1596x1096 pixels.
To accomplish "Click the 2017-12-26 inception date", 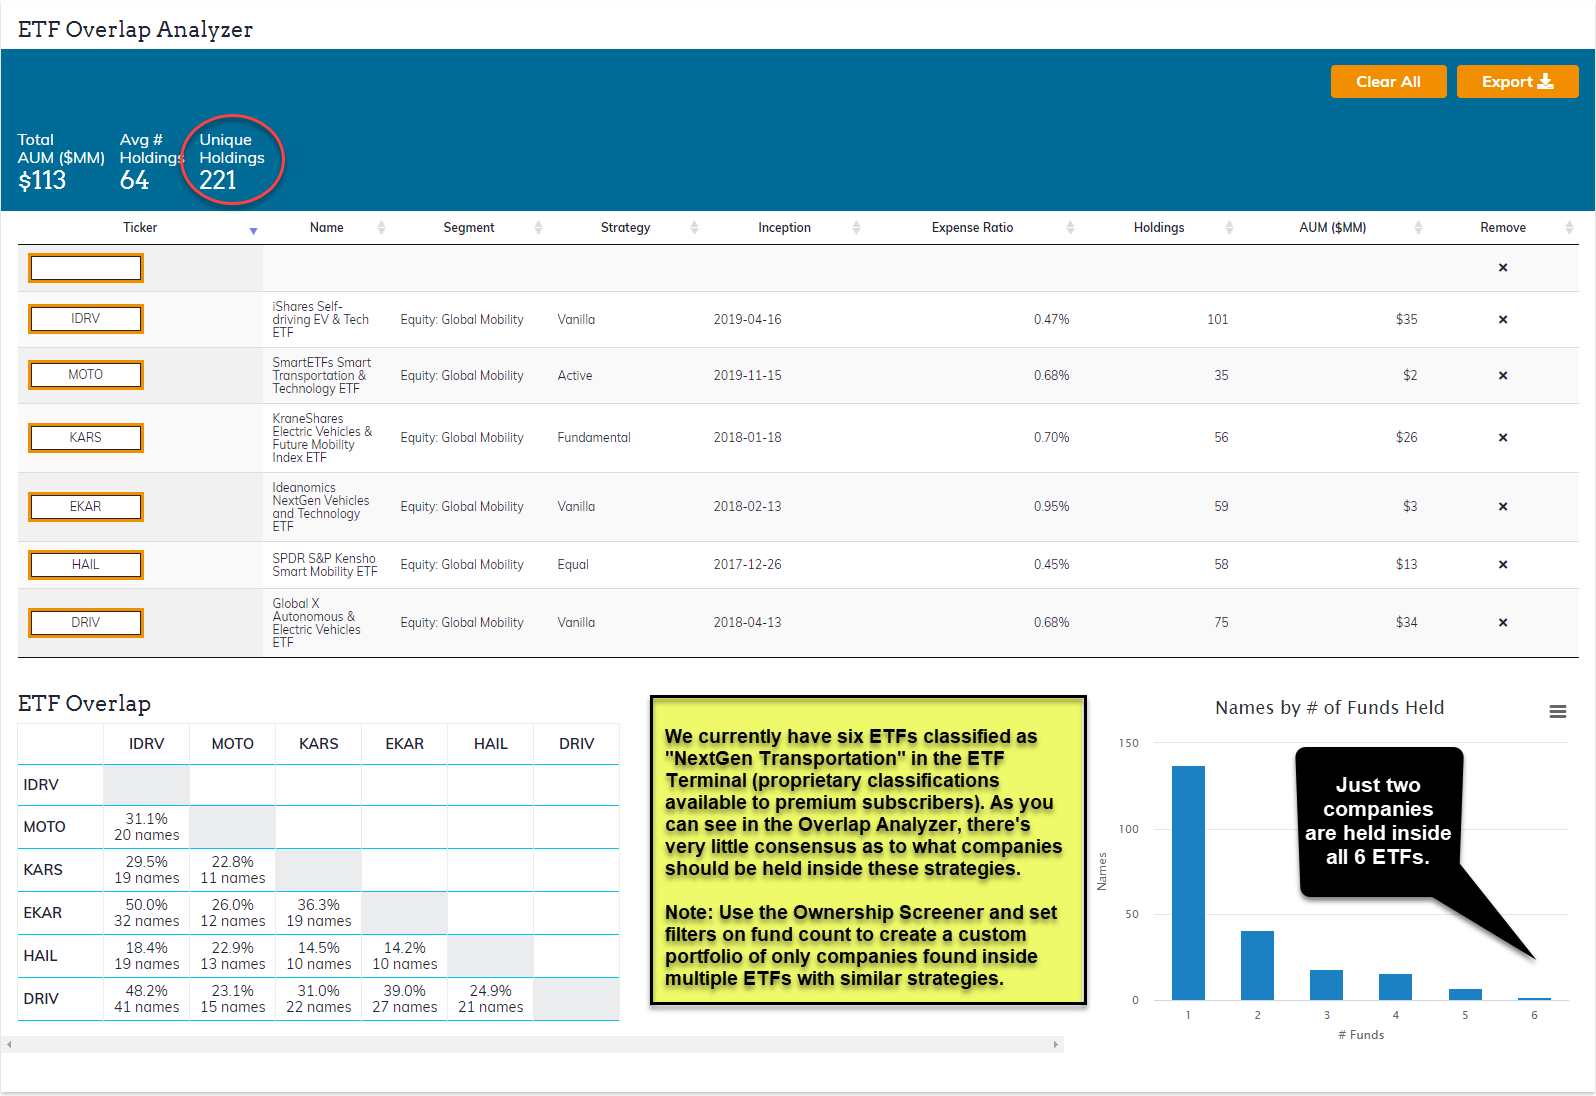I will (748, 565).
